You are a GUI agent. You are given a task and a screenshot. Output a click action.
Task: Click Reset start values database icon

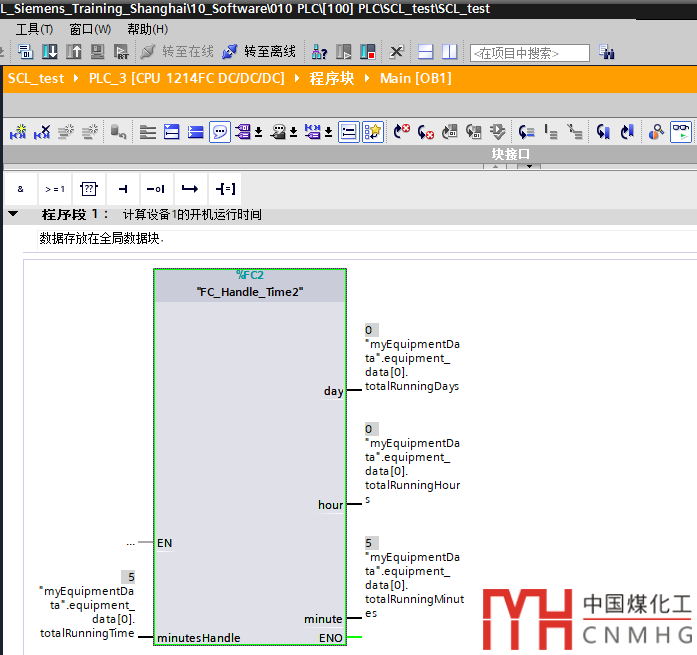(118, 132)
